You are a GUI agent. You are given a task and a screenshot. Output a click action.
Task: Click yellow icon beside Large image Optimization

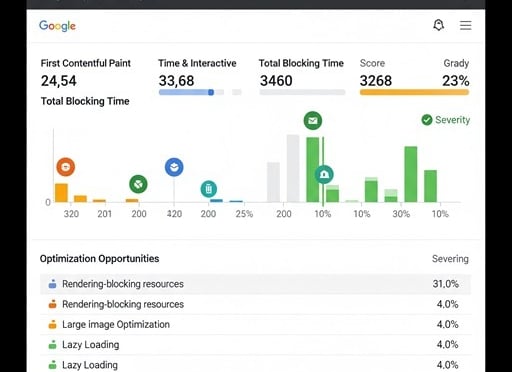point(52,324)
